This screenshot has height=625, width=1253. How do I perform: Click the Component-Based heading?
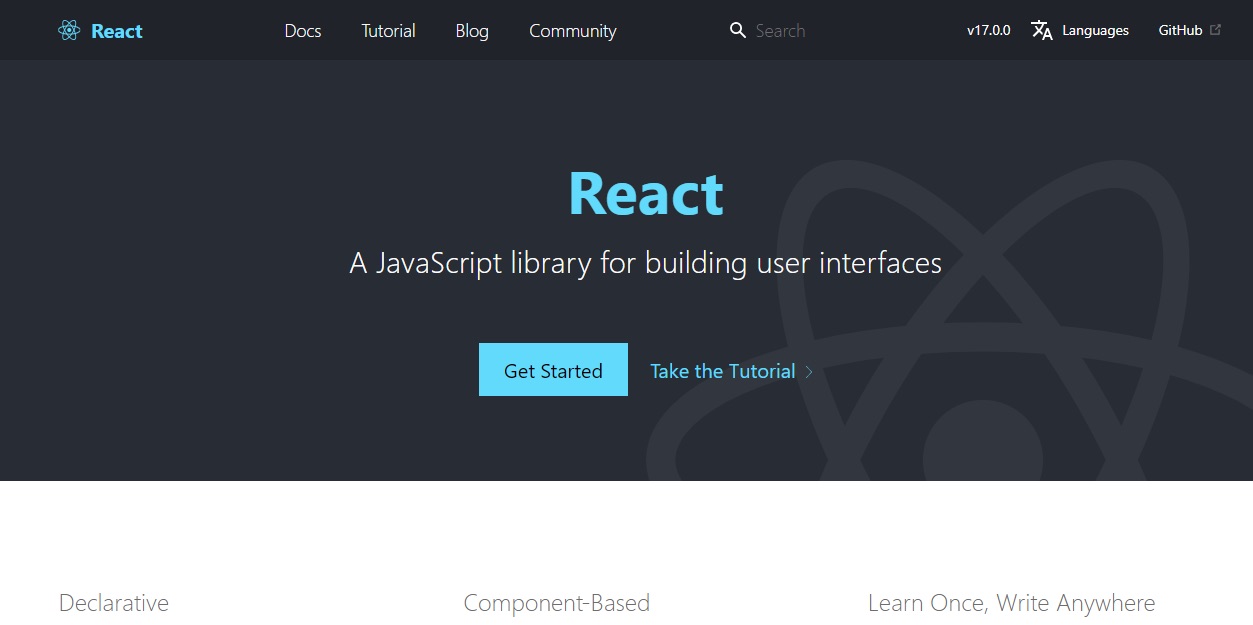tap(557, 603)
